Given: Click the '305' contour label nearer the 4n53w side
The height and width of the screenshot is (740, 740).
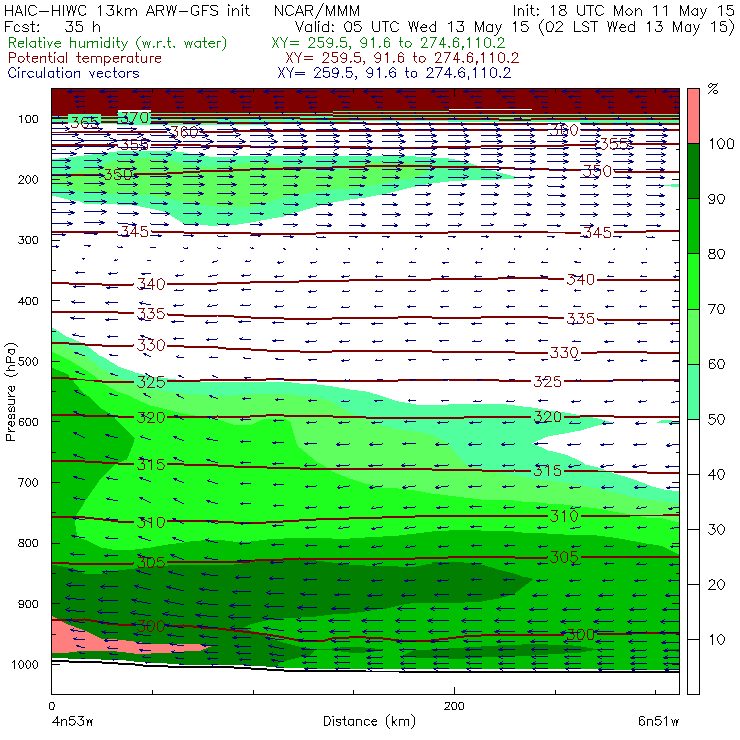Looking at the screenshot, I should [151, 563].
